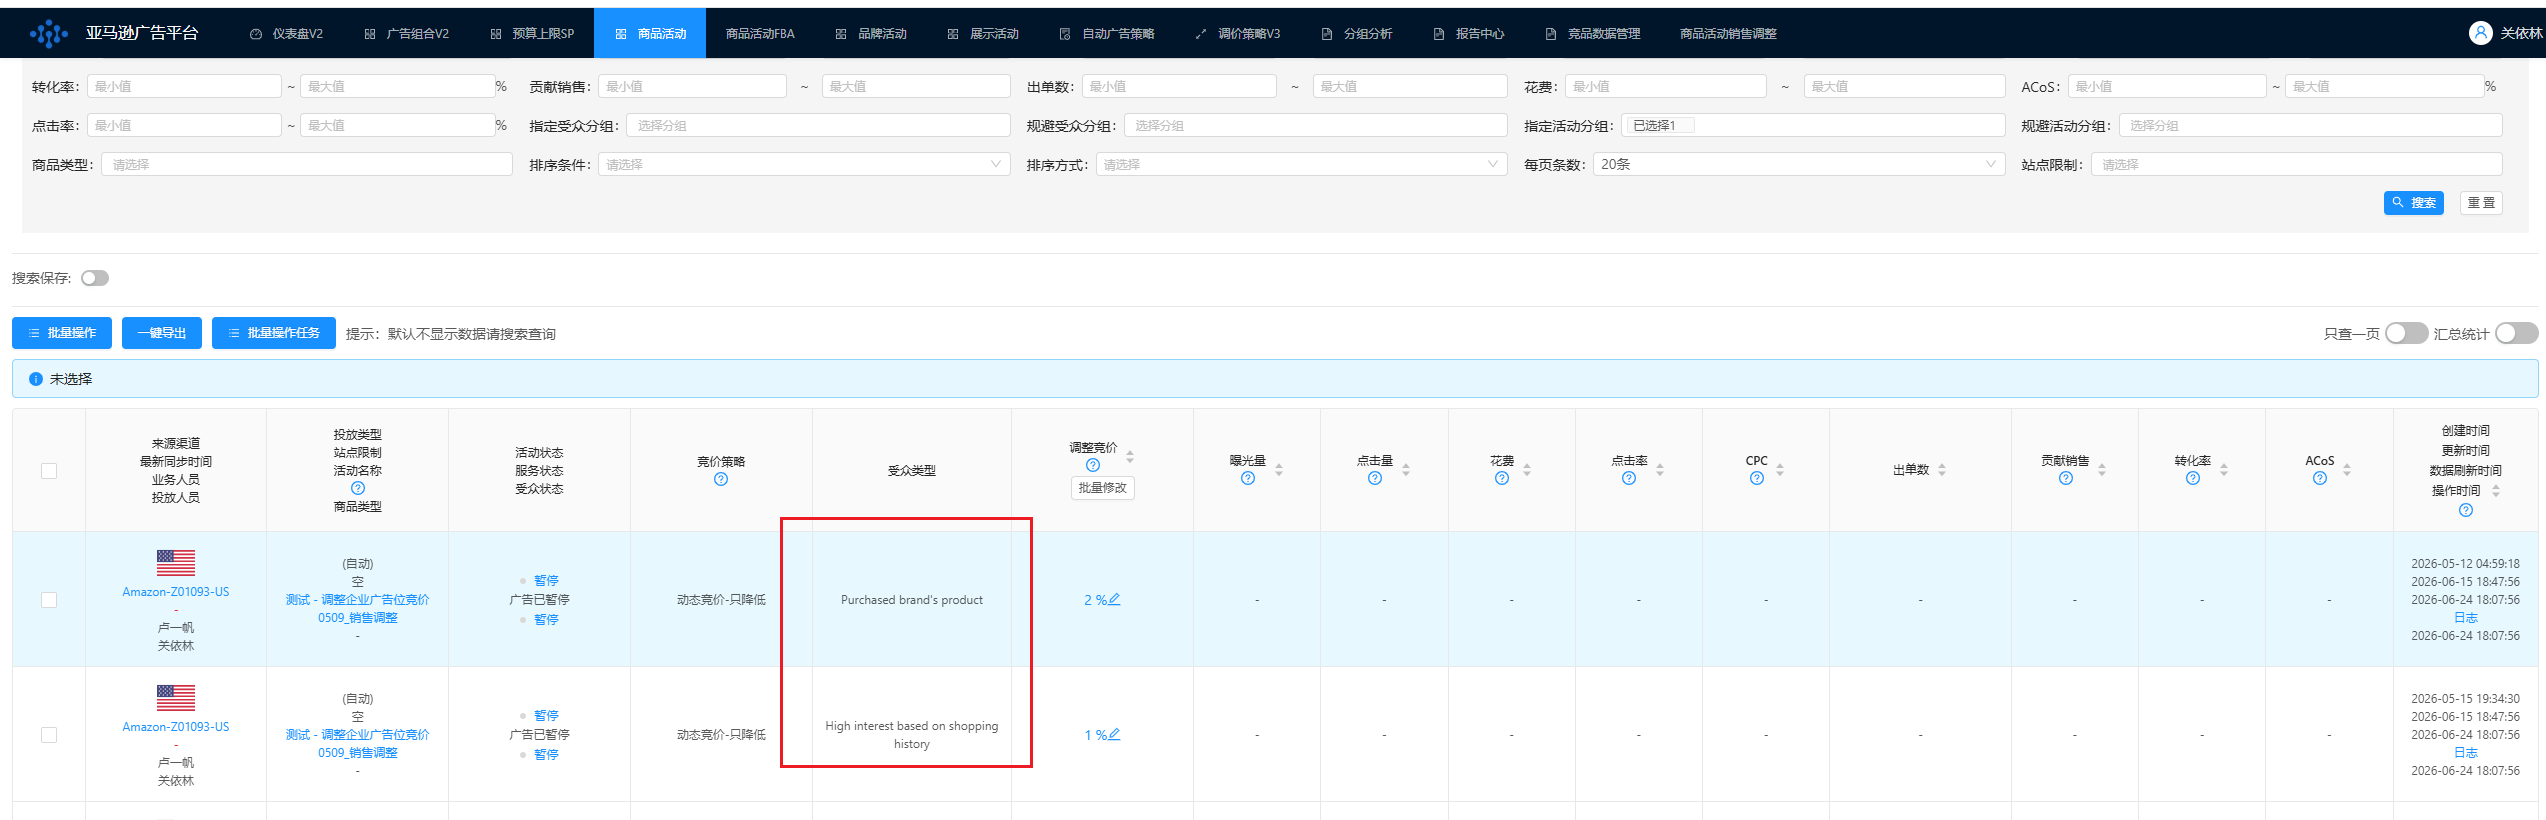Viewport: 2546px width, 820px height.
Task: Open the 报告中心 menu item
Action: (x=1469, y=33)
